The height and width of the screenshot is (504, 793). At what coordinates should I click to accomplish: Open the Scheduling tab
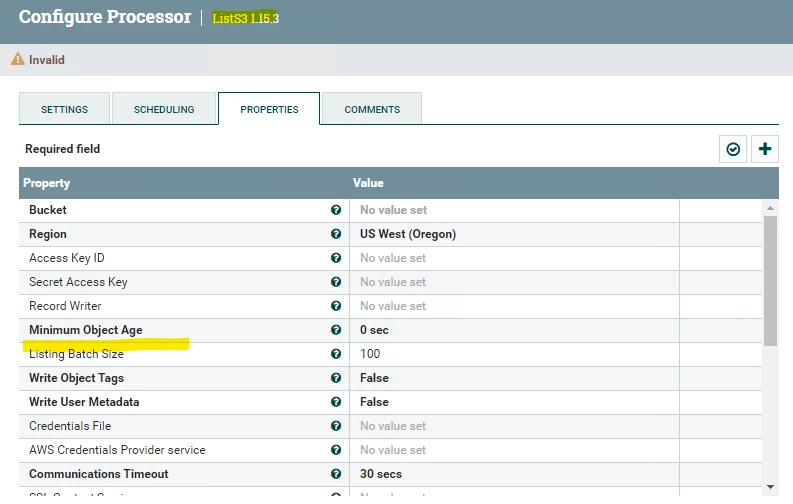point(164,109)
